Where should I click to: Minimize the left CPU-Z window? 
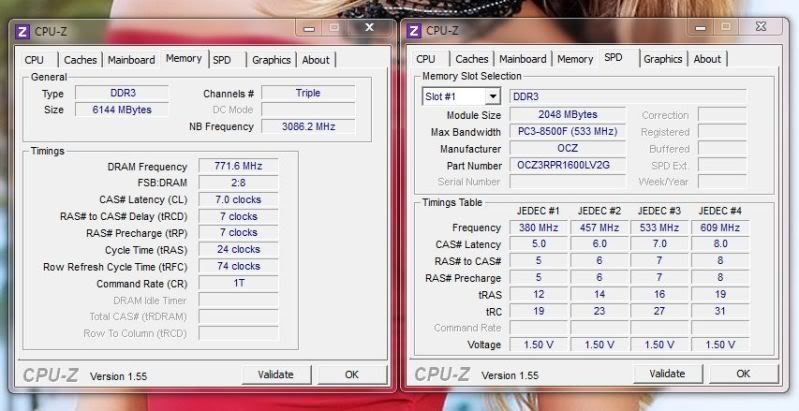coord(309,29)
